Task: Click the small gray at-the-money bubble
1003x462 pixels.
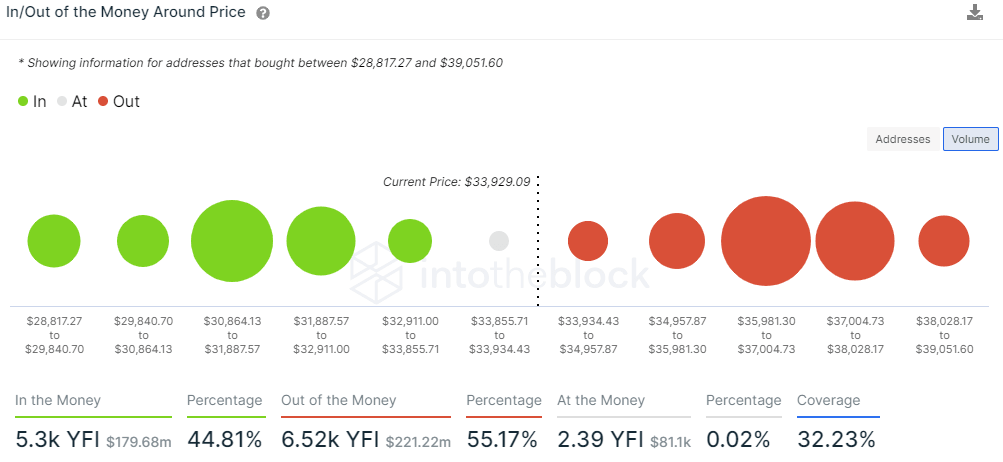Action: point(499,241)
